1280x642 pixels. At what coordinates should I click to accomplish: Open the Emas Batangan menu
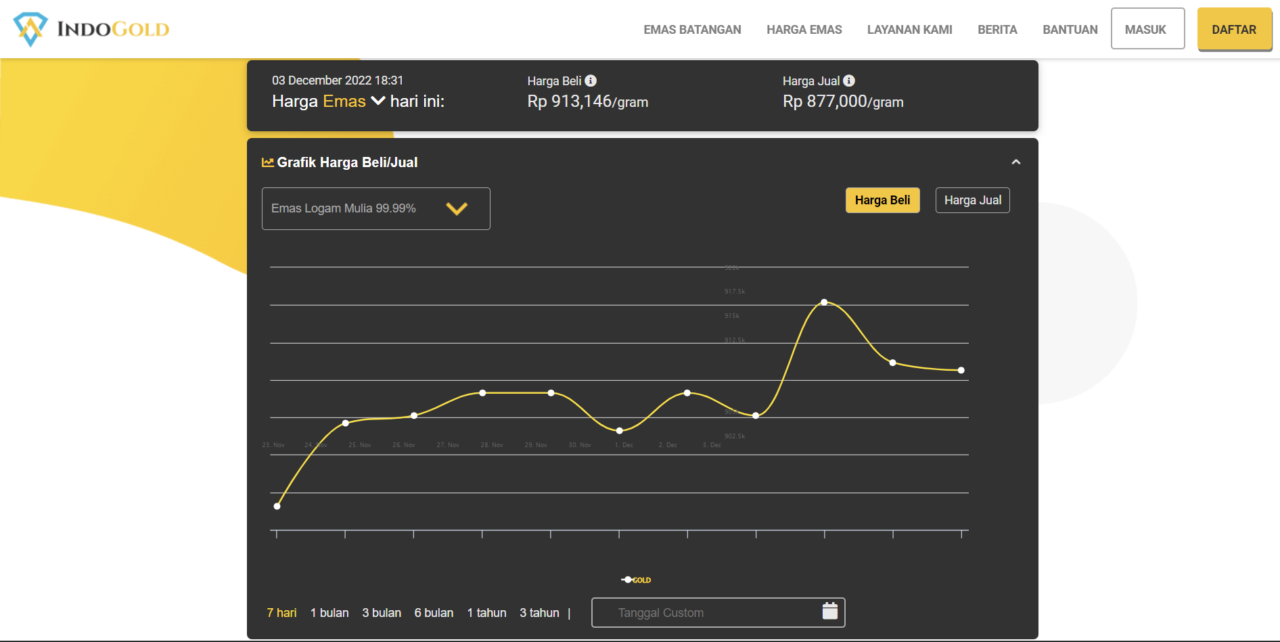tap(692, 30)
